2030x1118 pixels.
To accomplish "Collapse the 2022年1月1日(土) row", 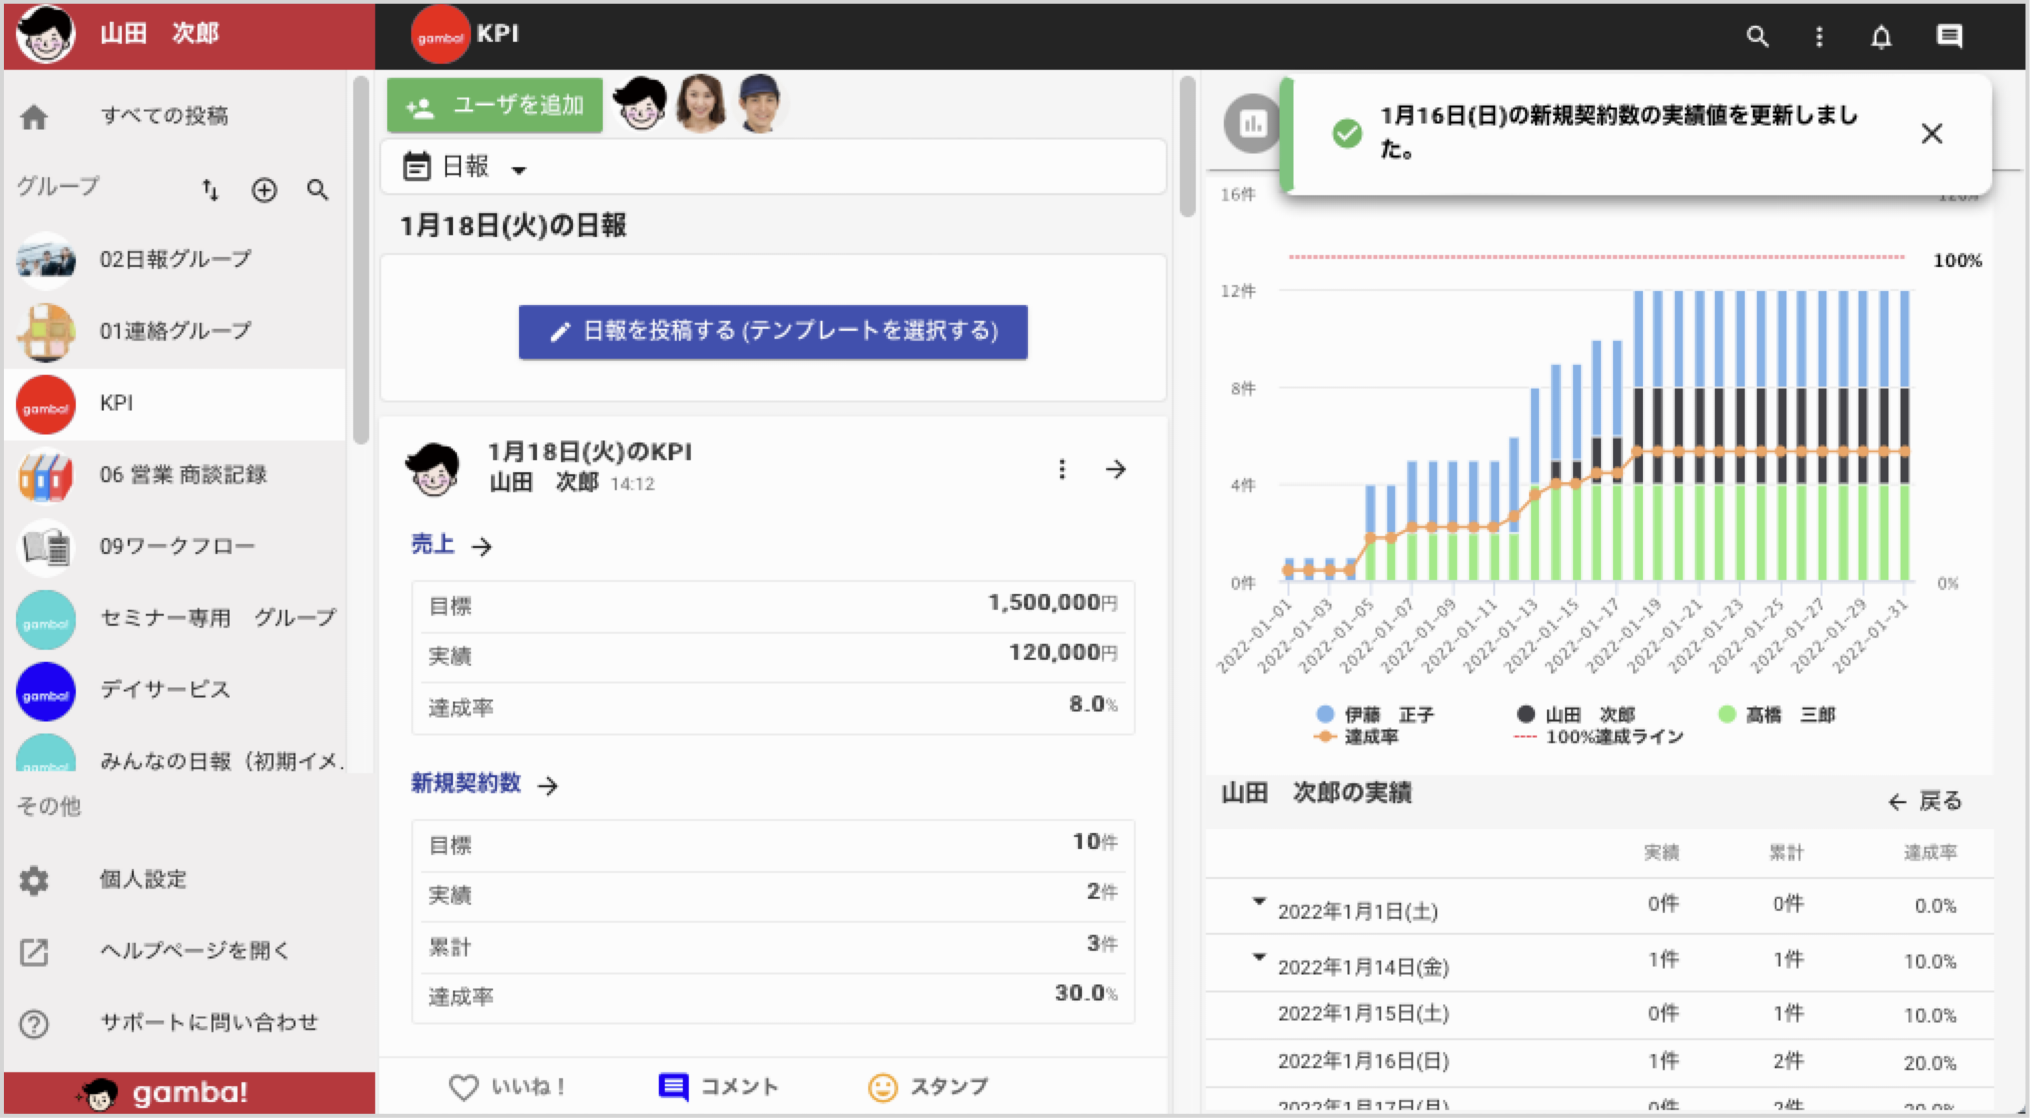I will 1259,901.
